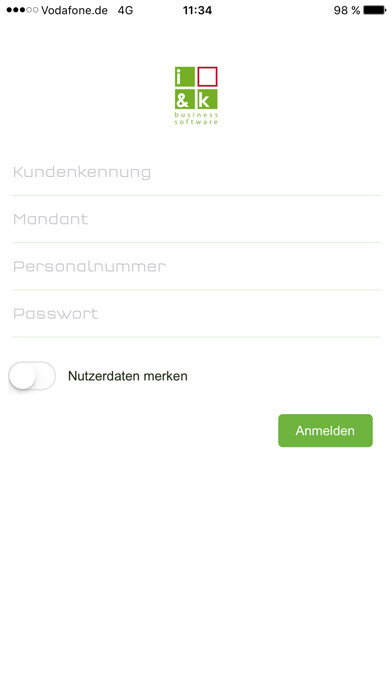Tap the red outlined logo square
392x696 pixels.
coord(207,76)
